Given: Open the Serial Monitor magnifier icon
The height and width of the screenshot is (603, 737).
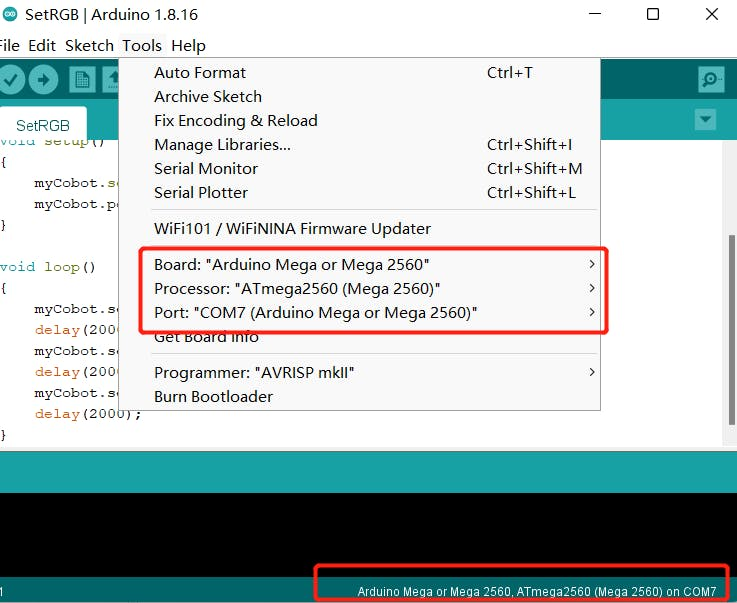Looking at the screenshot, I should coord(711,79).
